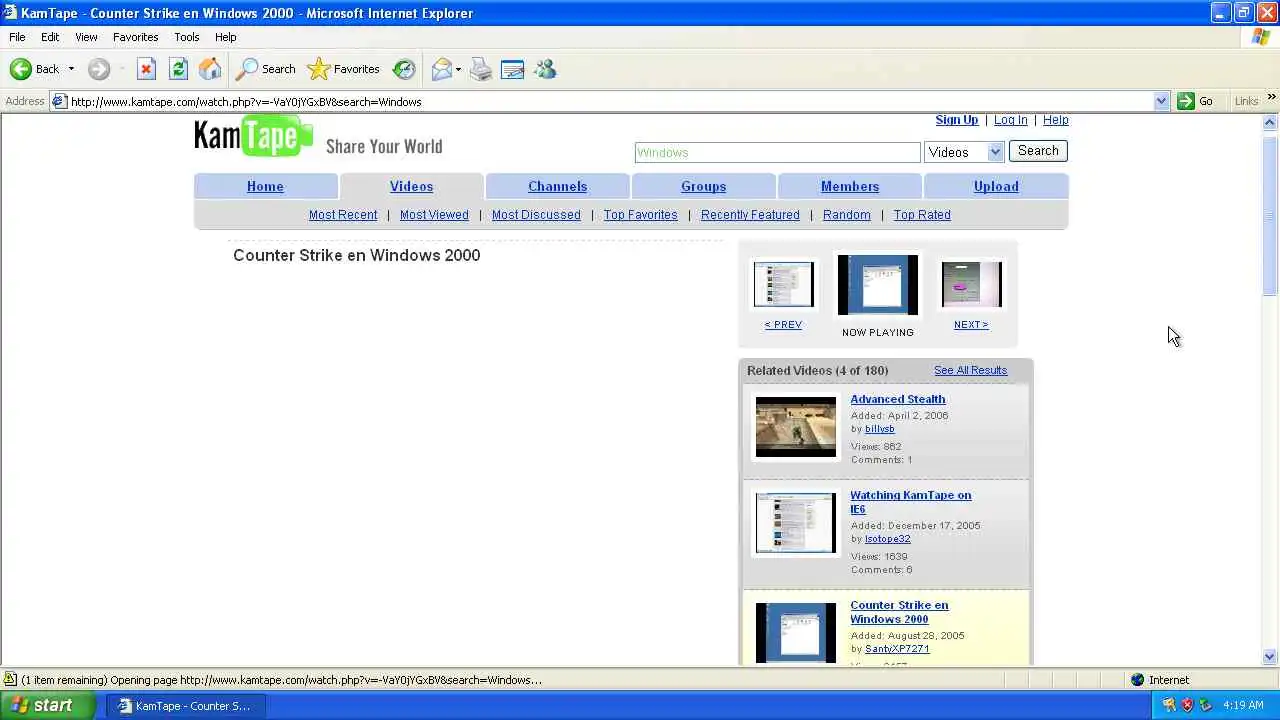Click the Edit page toolbar icon
This screenshot has width=1280, height=720.
pyautogui.click(x=513, y=69)
